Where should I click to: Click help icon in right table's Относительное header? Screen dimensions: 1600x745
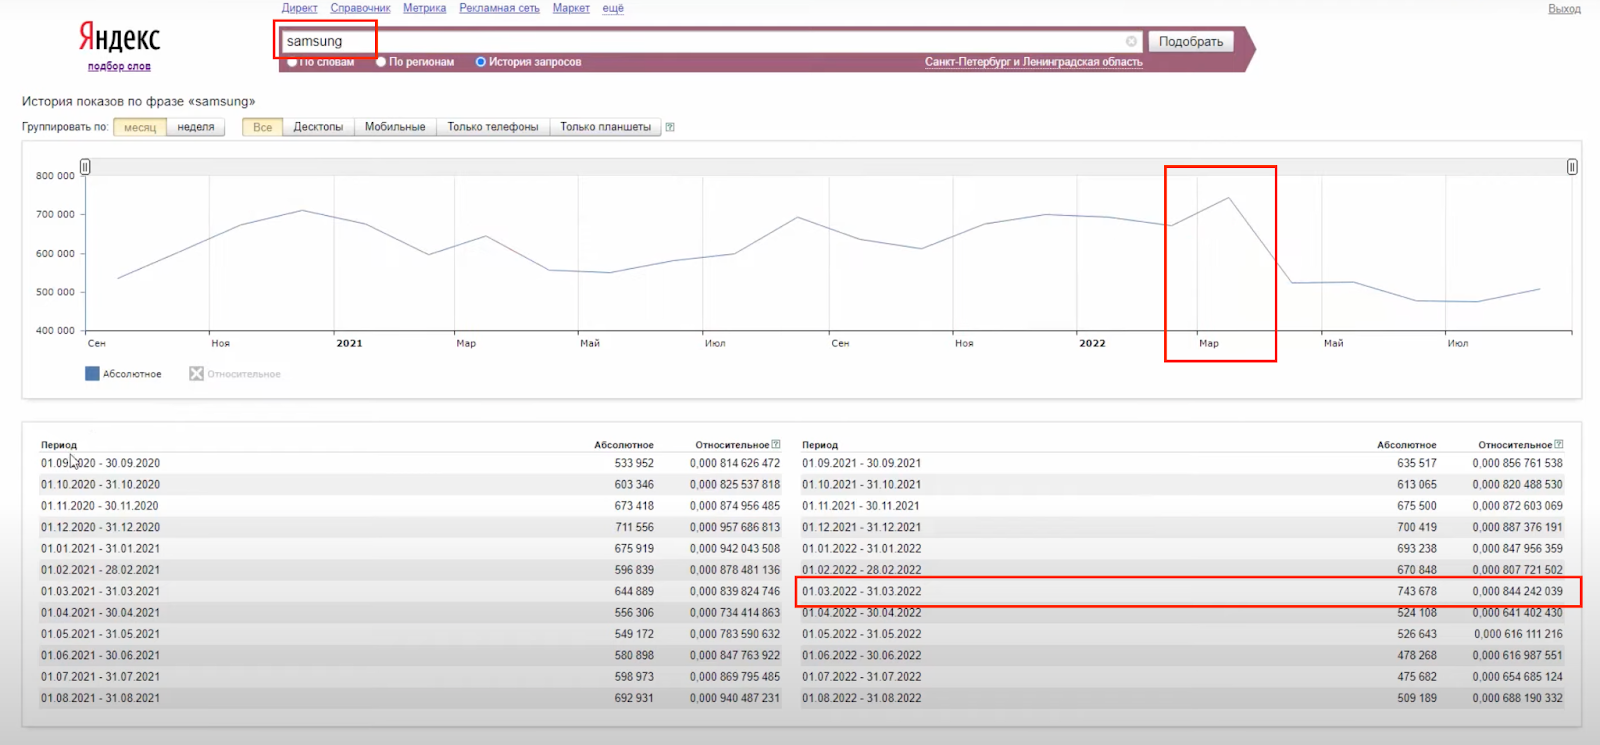(x=1559, y=444)
